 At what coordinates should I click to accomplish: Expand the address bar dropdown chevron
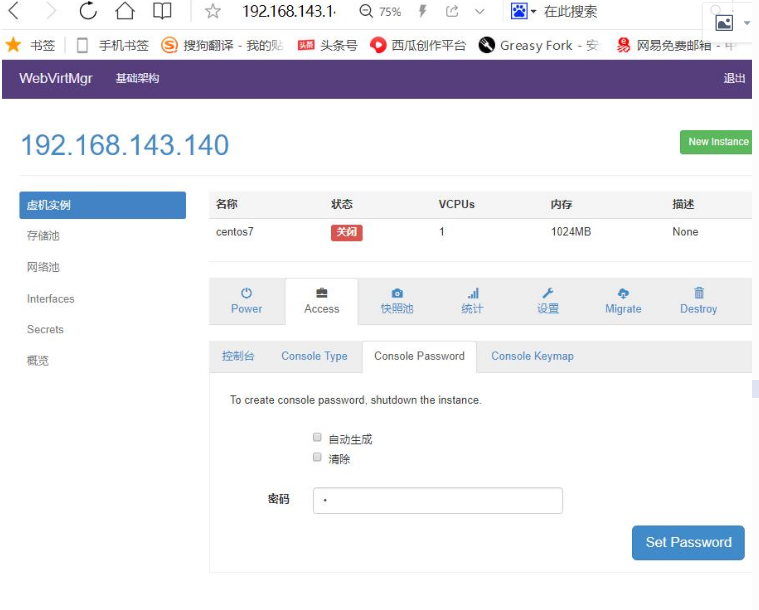pyautogui.click(x=479, y=12)
